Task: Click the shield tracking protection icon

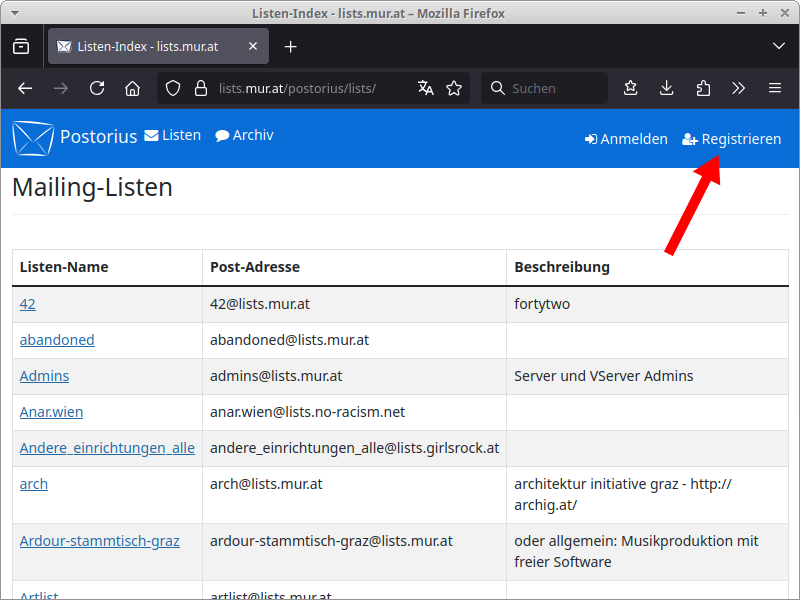Action: pyautogui.click(x=173, y=88)
